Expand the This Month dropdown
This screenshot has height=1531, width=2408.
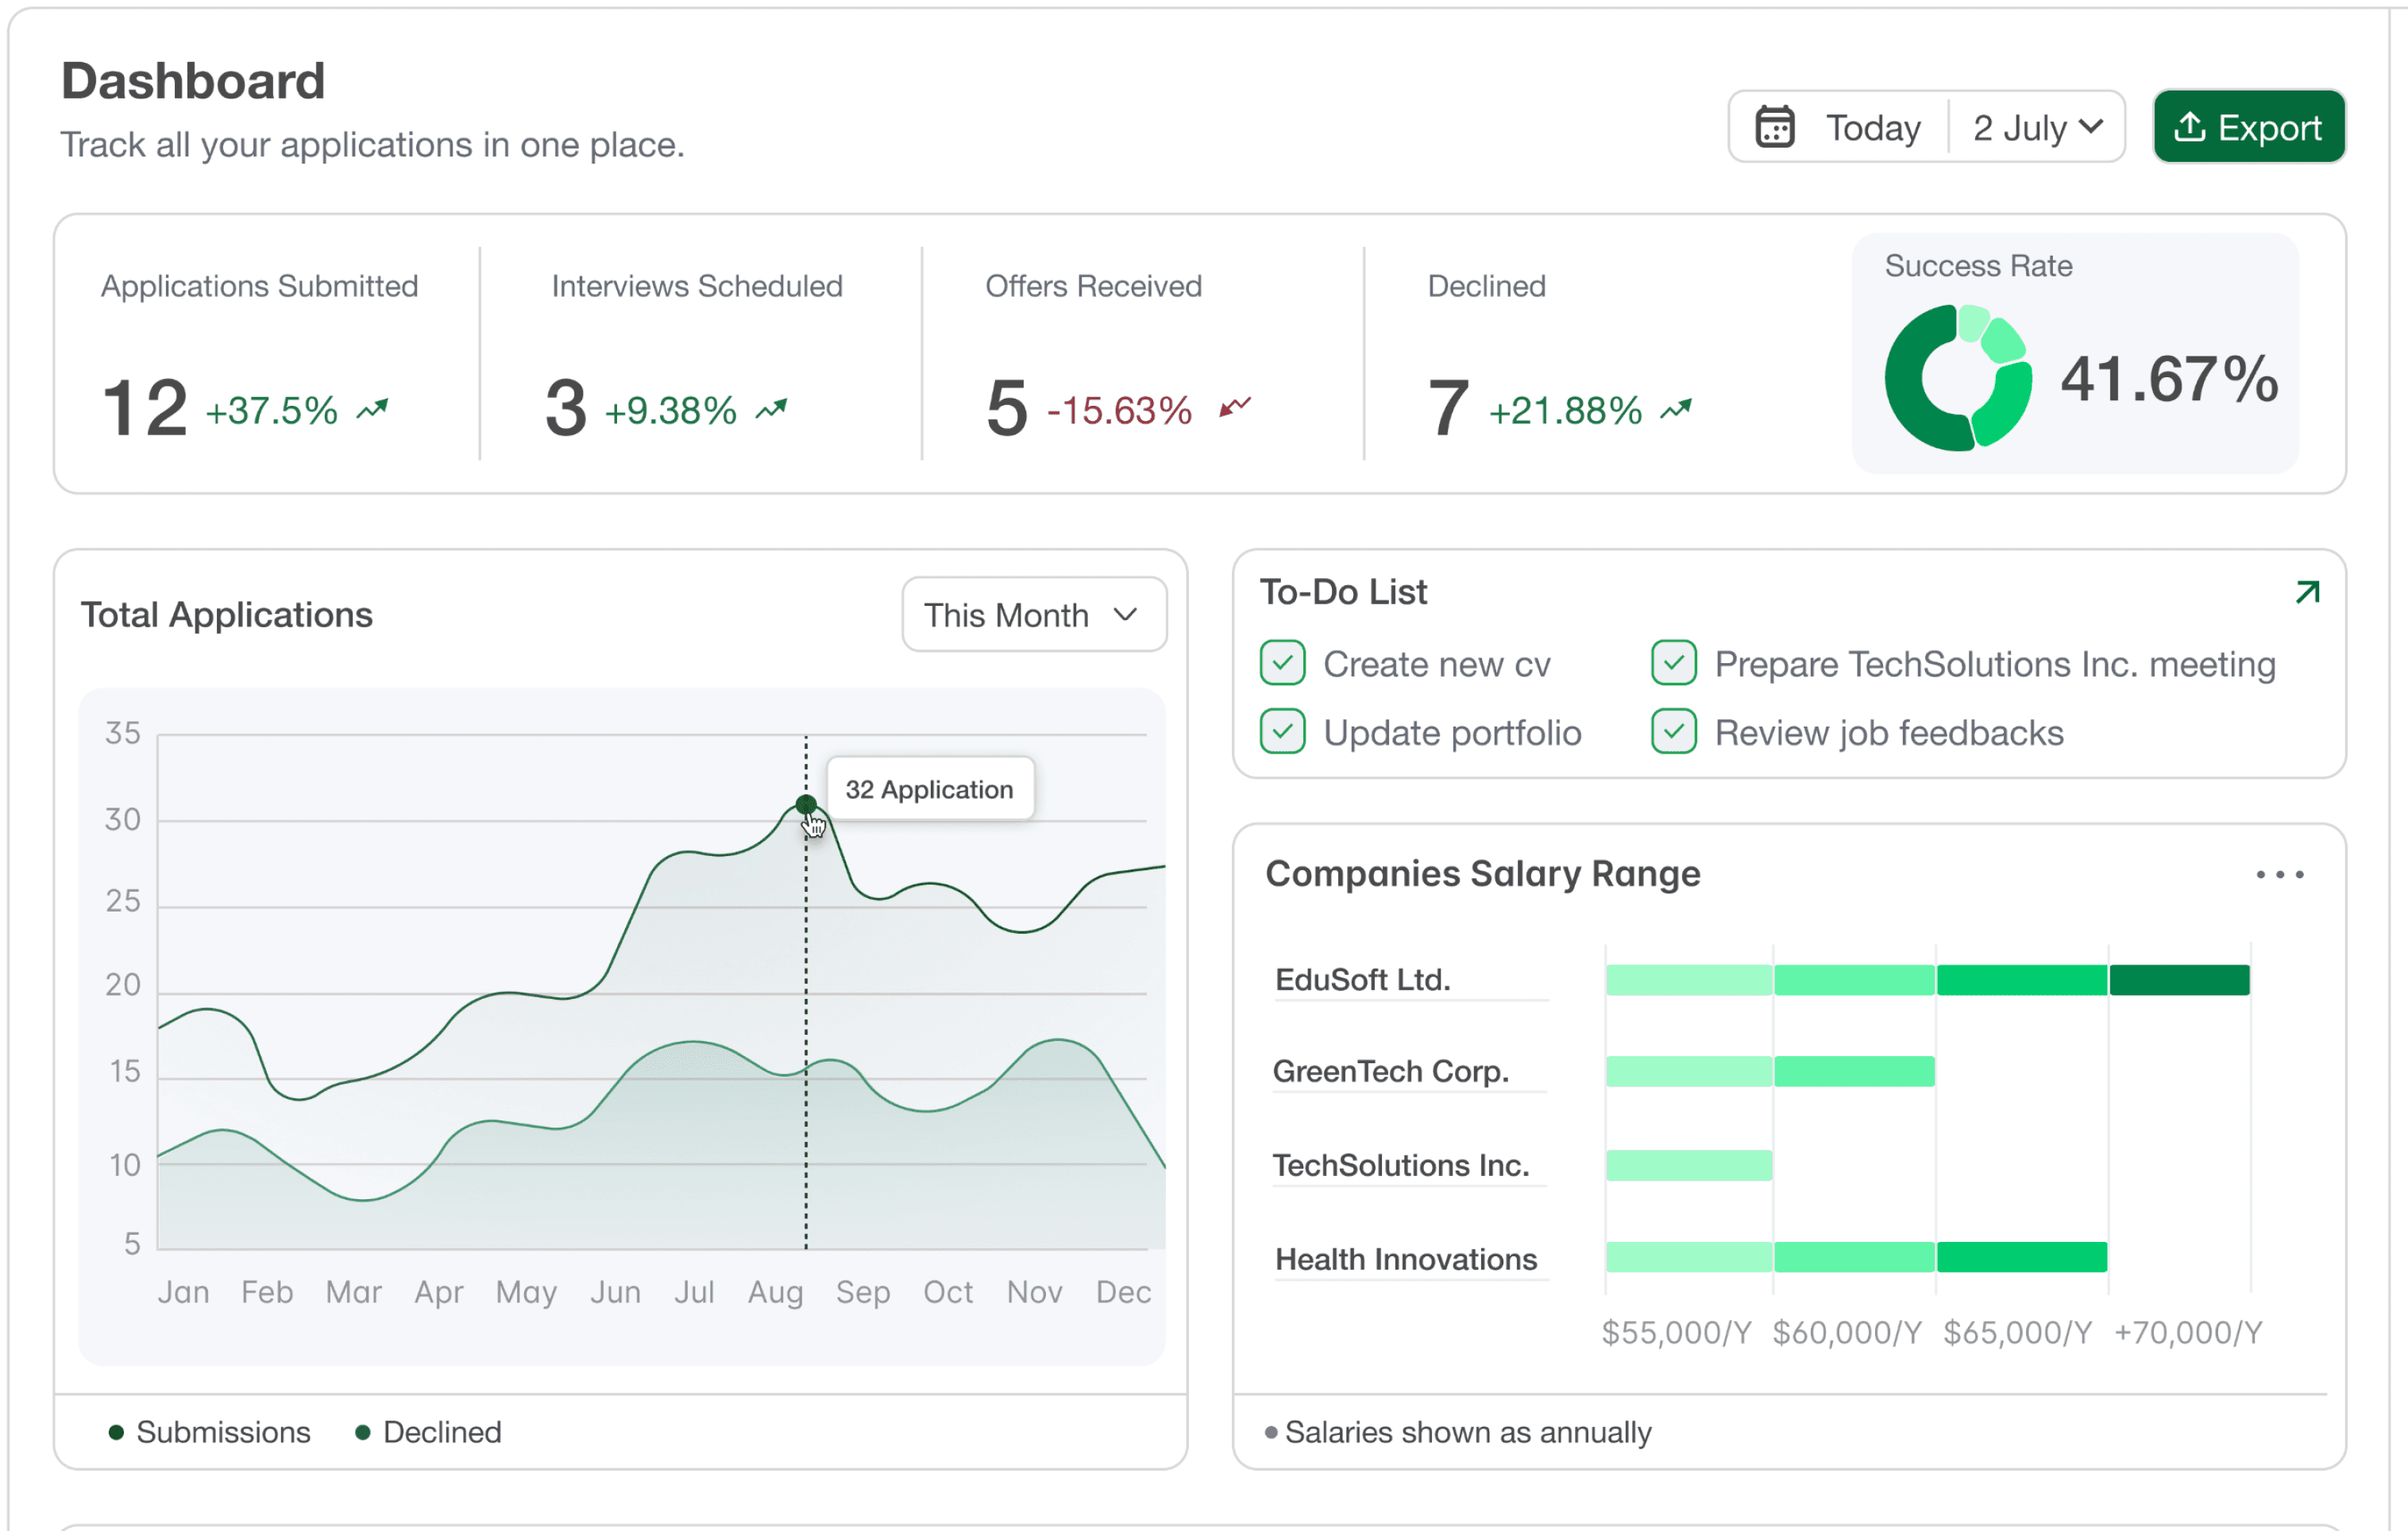click(1034, 614)
